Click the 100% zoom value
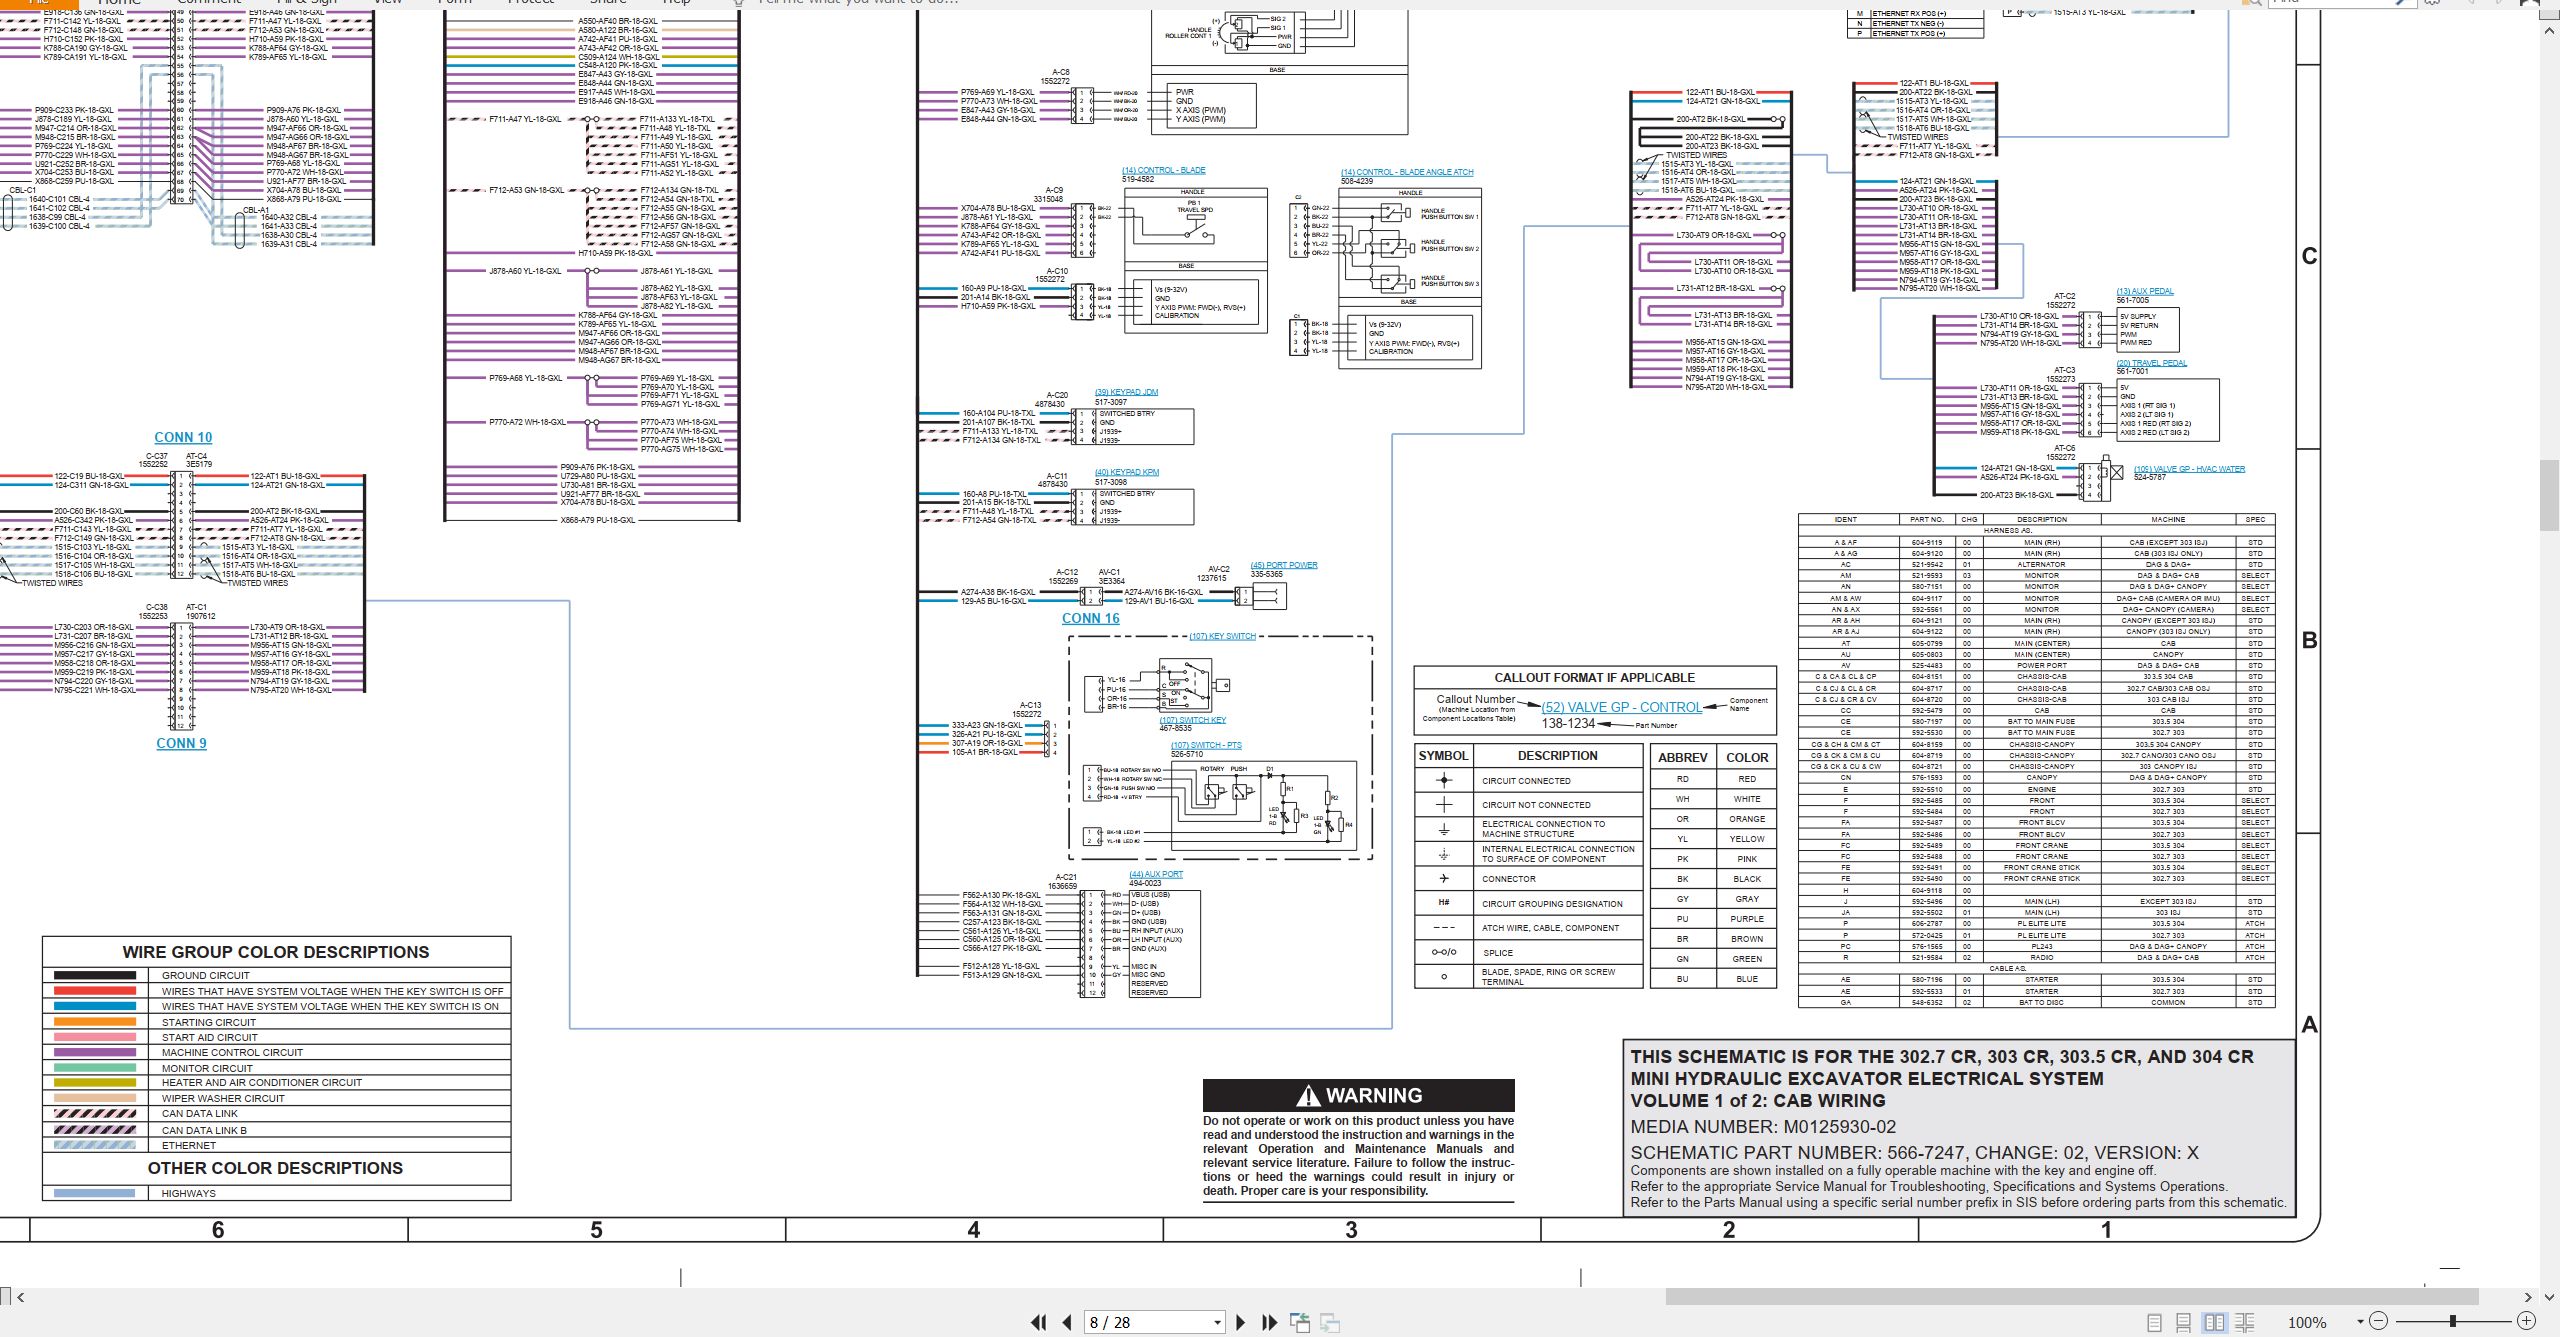2560x1337 pixels. click(x=2307, y=1322)
